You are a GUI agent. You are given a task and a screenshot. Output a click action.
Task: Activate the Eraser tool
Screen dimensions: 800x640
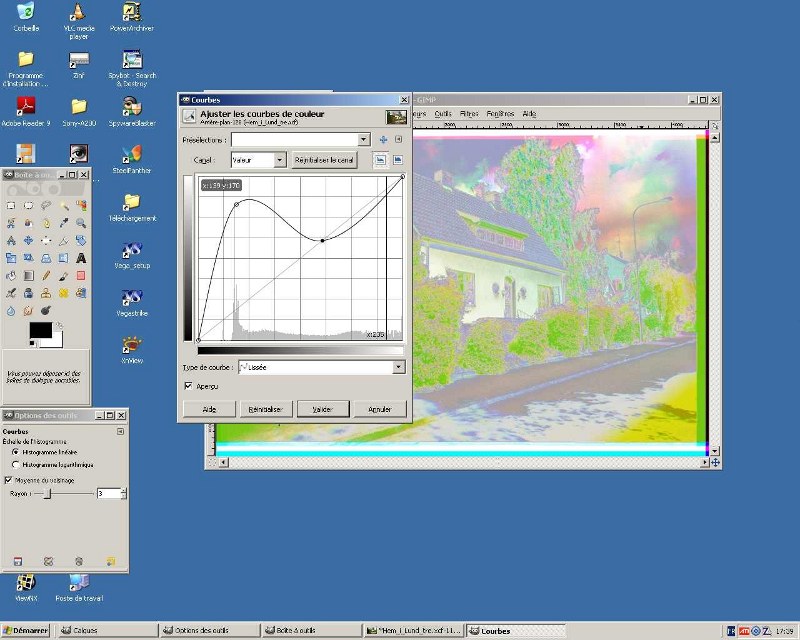coord(81,275)
